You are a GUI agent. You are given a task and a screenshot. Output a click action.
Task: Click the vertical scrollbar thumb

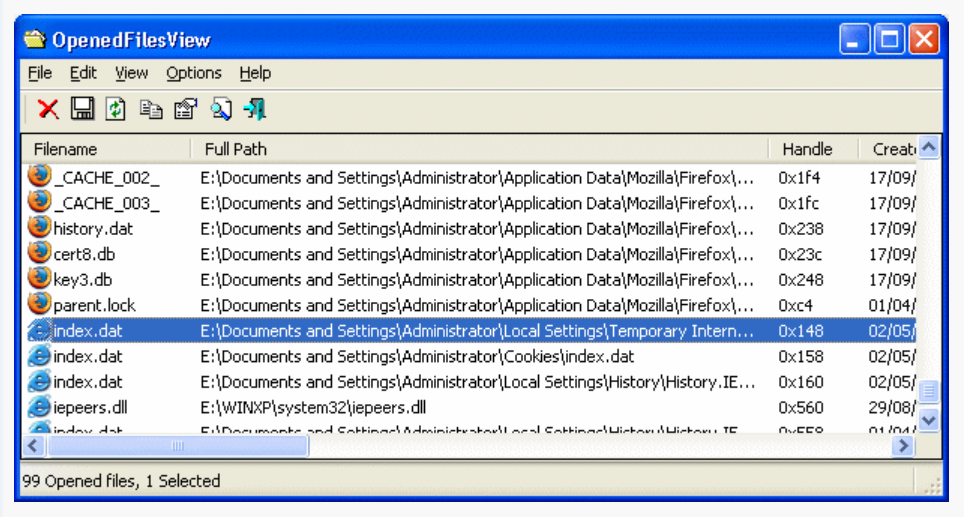(x=929, y=390)
